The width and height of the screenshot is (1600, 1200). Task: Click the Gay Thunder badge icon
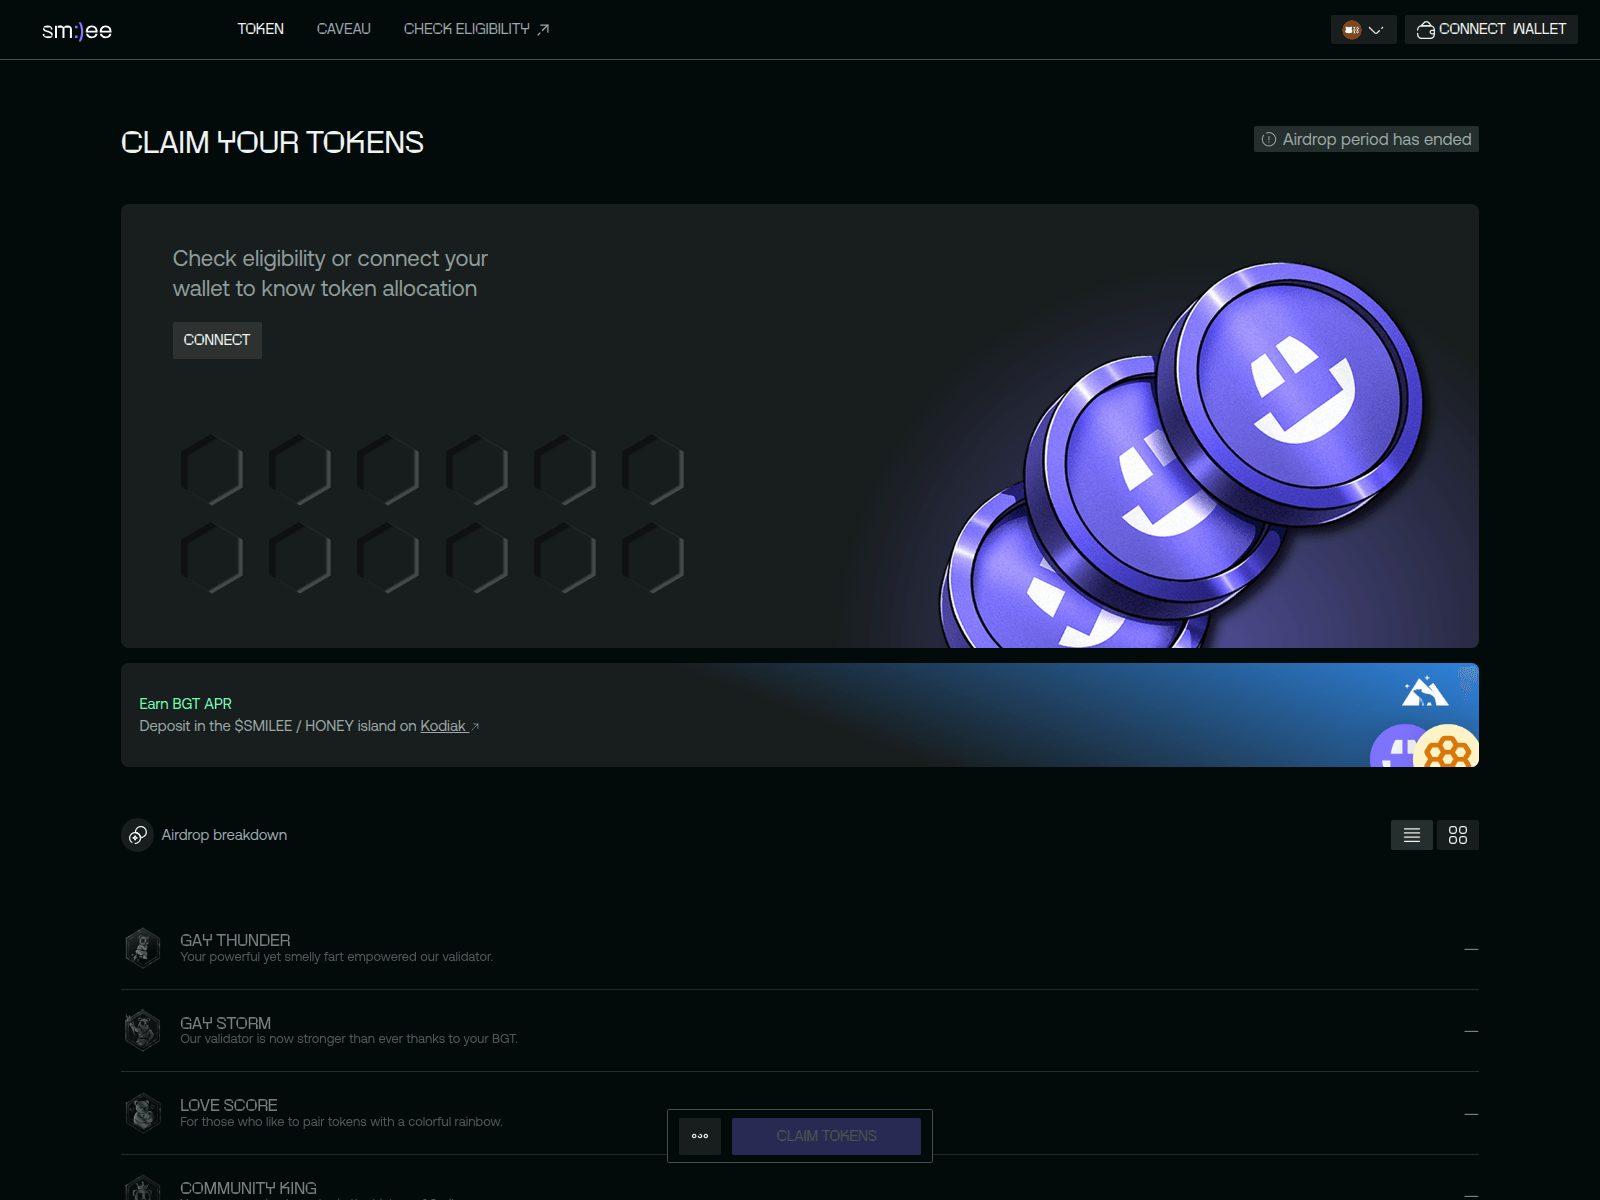click(143, 948)
